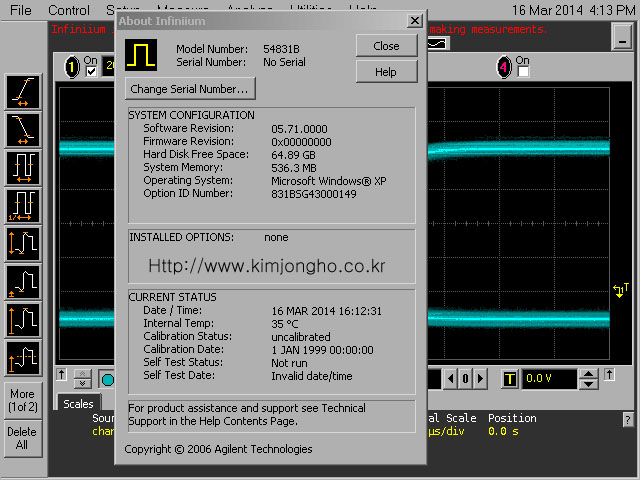Open the File menu
The image size is (640, 480).
pyautogui.click(x=20, y=10)
